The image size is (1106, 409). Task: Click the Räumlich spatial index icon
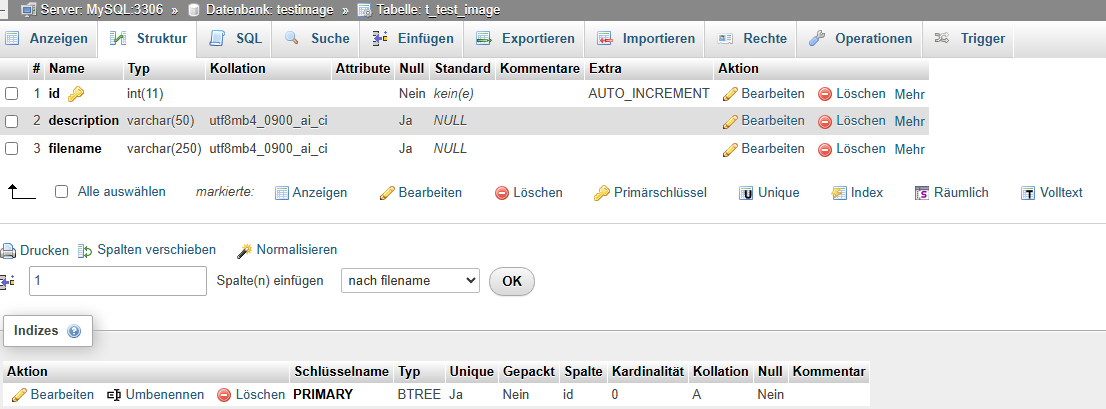[922, 193]
